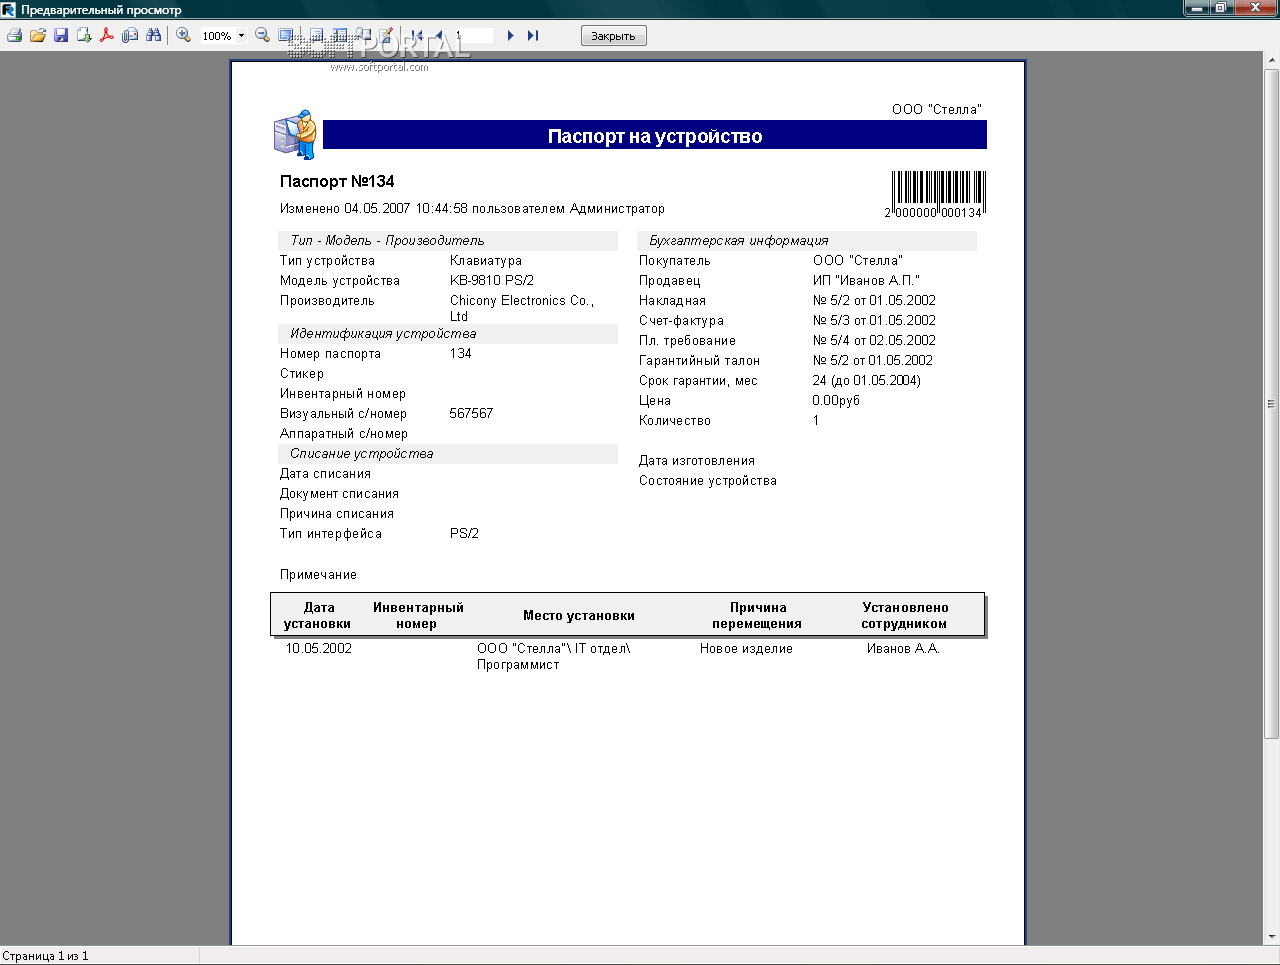
Task: Click the Тип - Модель - Производитель section header
Action: 448,240
